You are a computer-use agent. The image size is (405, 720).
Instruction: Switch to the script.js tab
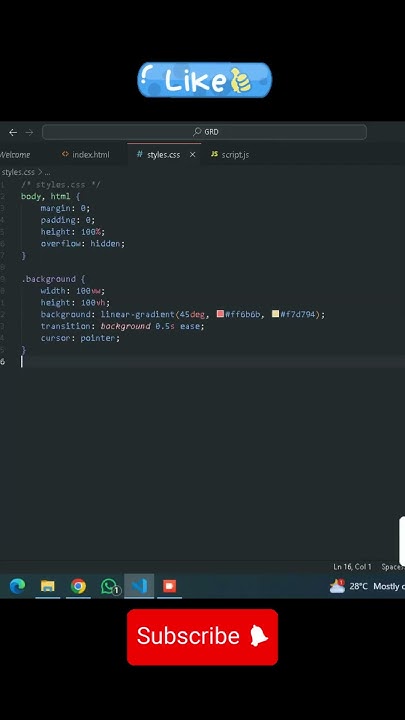pos(235,155)
